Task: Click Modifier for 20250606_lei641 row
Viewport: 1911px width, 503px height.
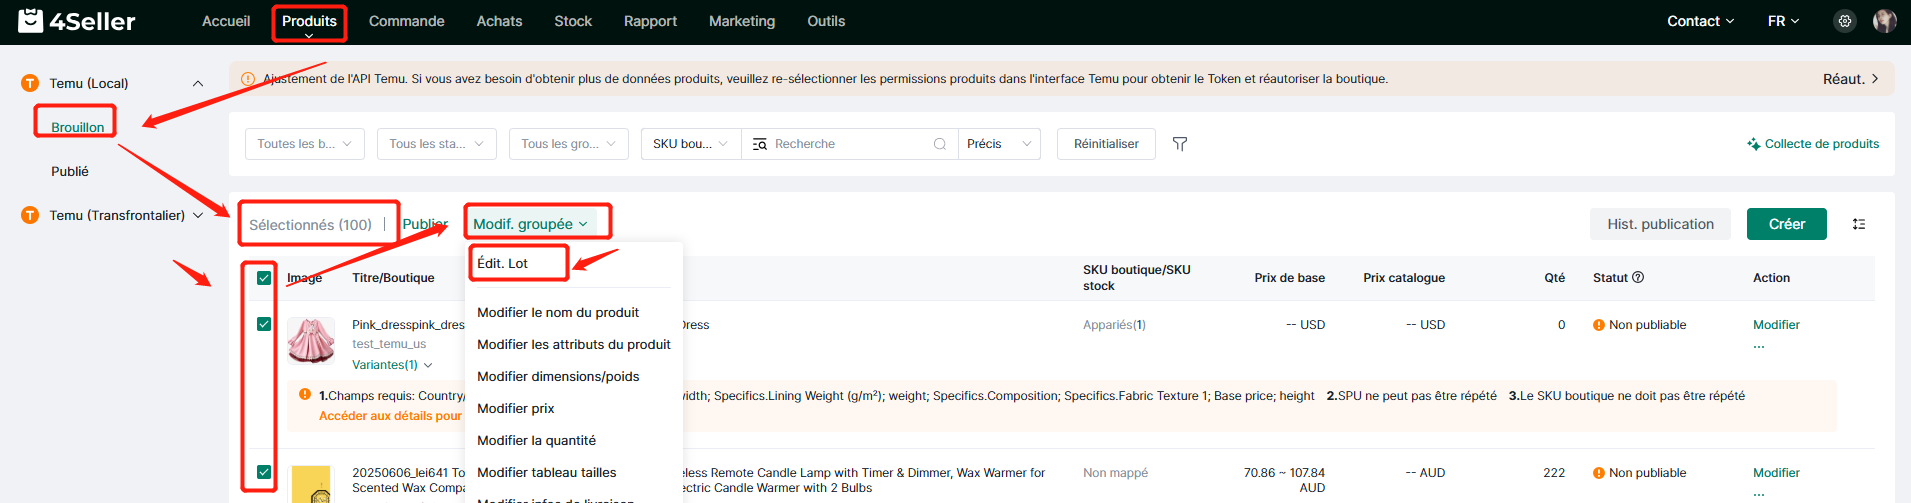Action: (x=1776, y=473)
